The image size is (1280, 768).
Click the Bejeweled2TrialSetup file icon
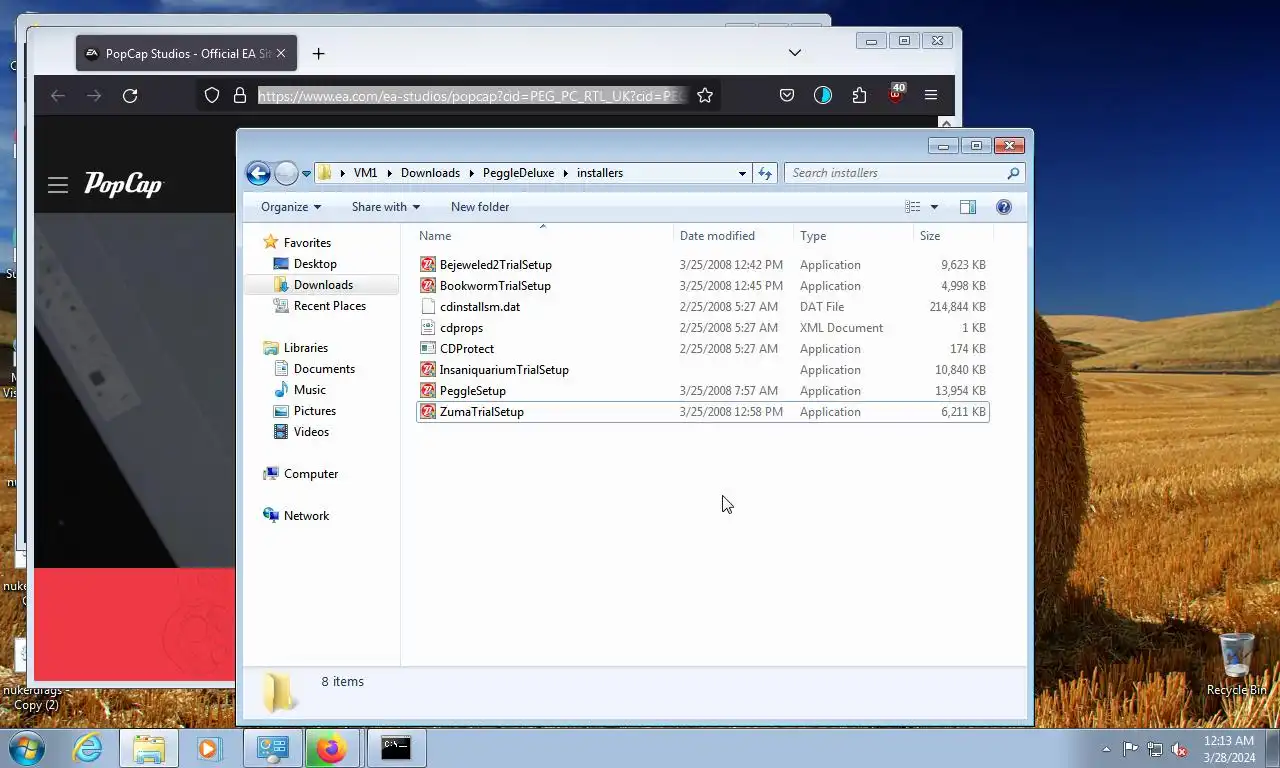coord(428,265)
